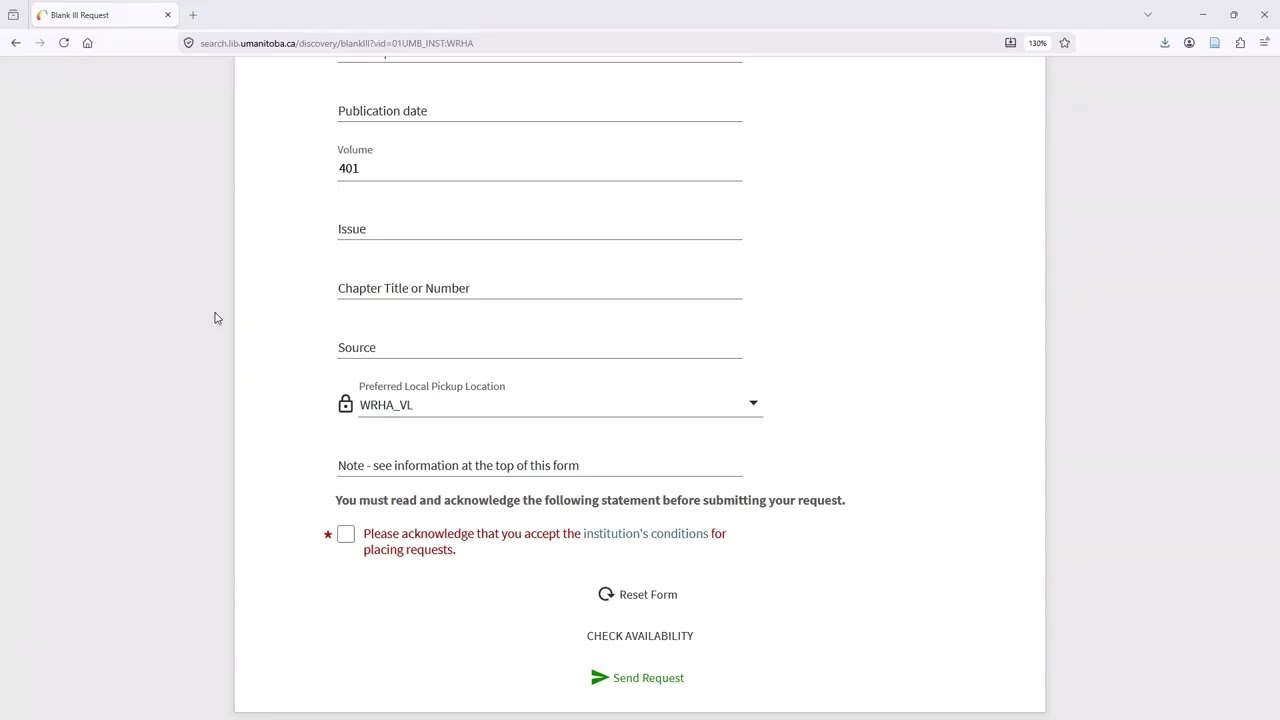Click into the Issue field

[x=540, y=229]
